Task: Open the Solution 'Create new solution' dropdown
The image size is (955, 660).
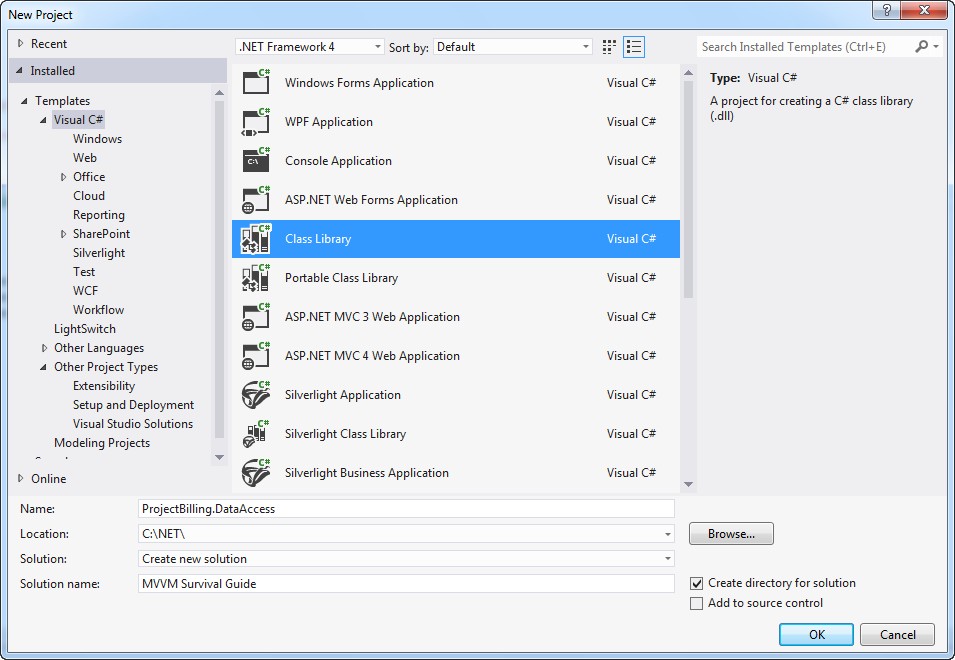Action: pos(668,559)
